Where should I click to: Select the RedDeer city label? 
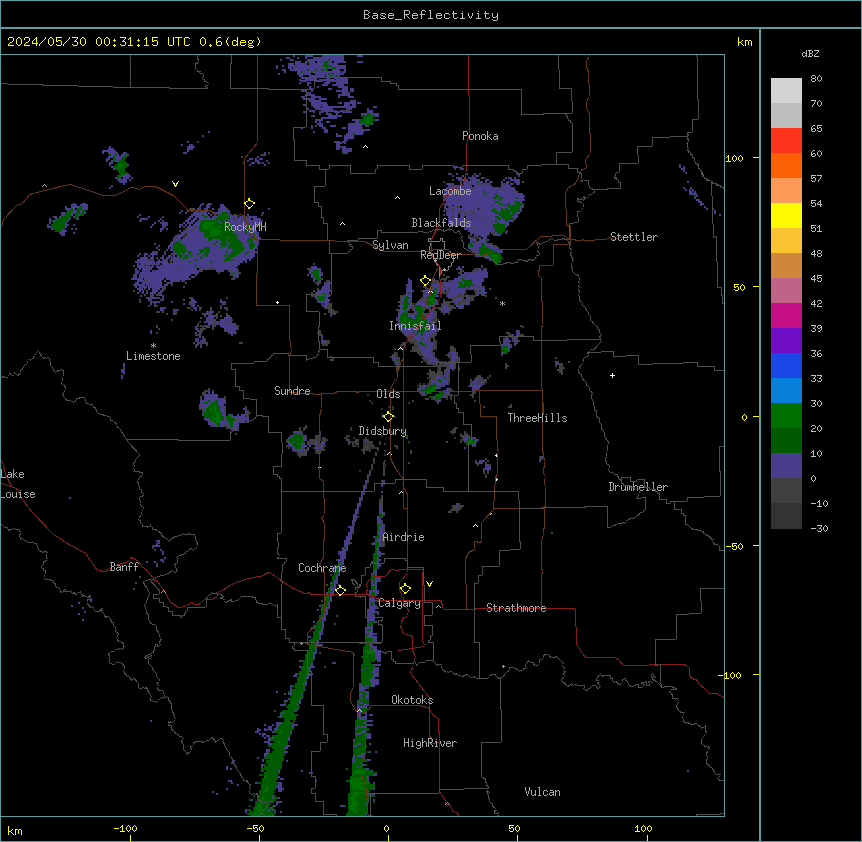coord(440,255)
